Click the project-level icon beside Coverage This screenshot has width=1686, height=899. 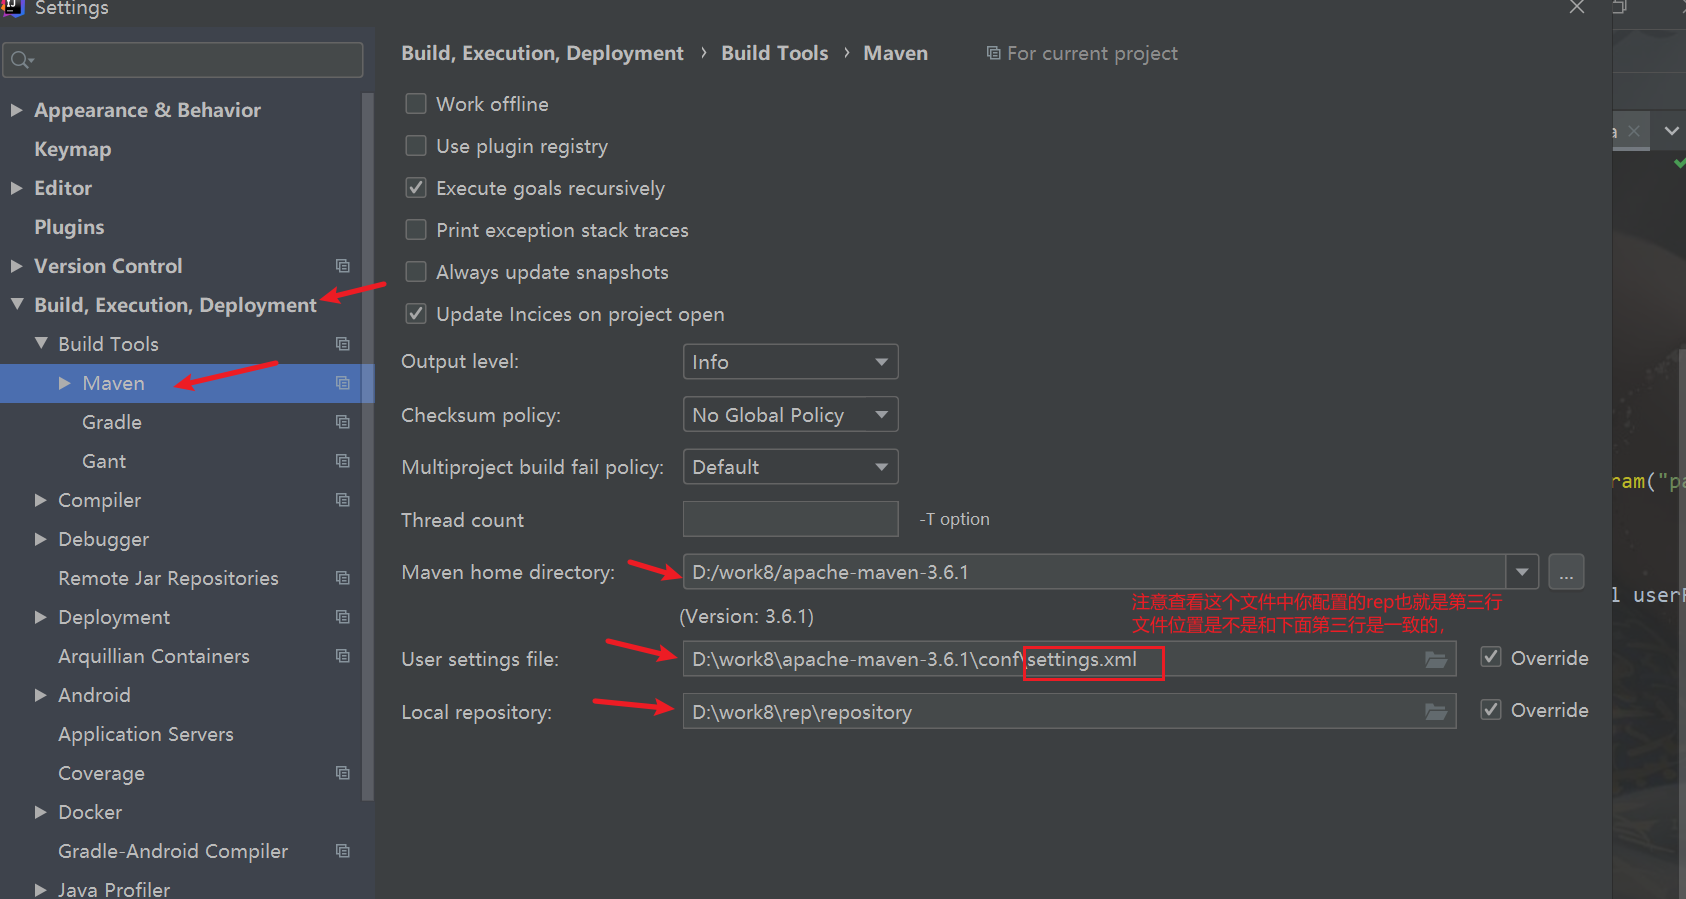tap(343, 773)
